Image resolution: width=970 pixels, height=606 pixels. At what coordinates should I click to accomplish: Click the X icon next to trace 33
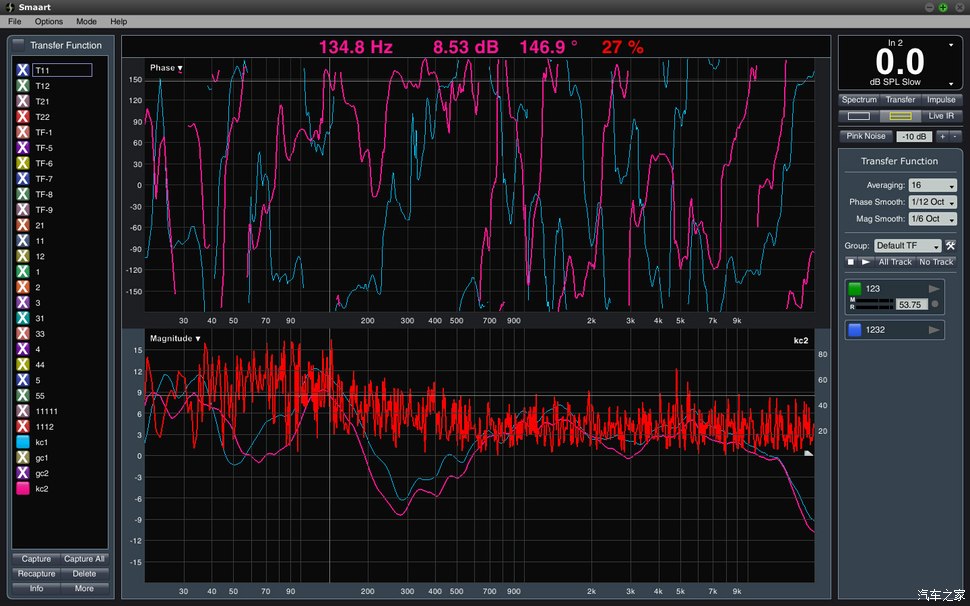click(x=23, y=333)
